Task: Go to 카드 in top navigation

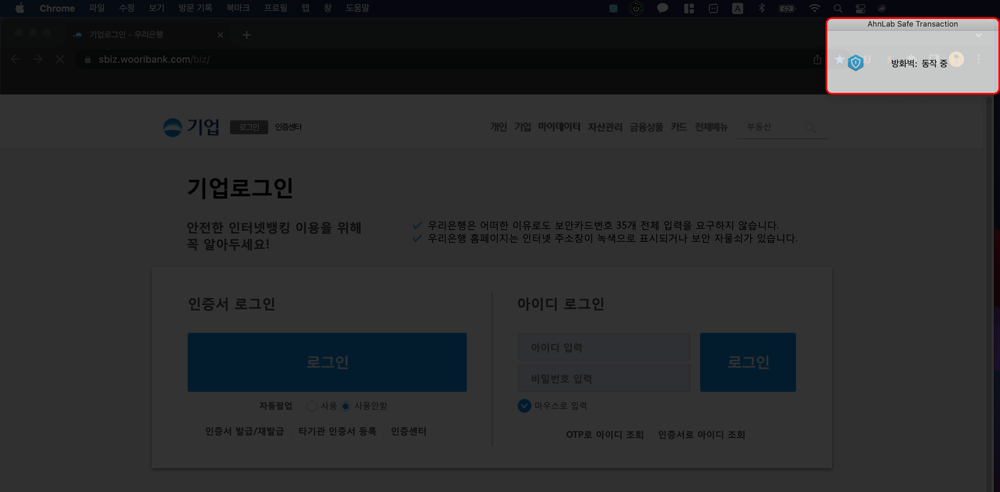Action: pos(679,127)
